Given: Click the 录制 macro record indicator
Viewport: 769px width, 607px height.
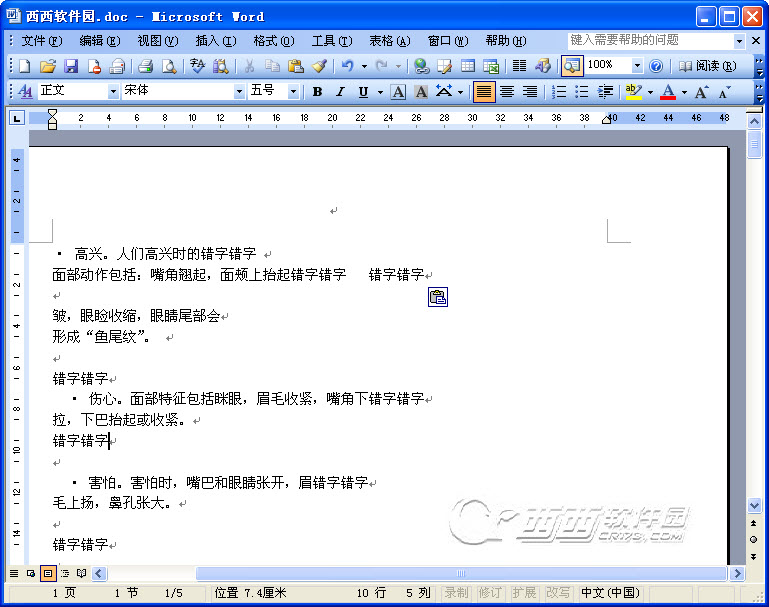Looking at the screenshot, I should (457, 593).
